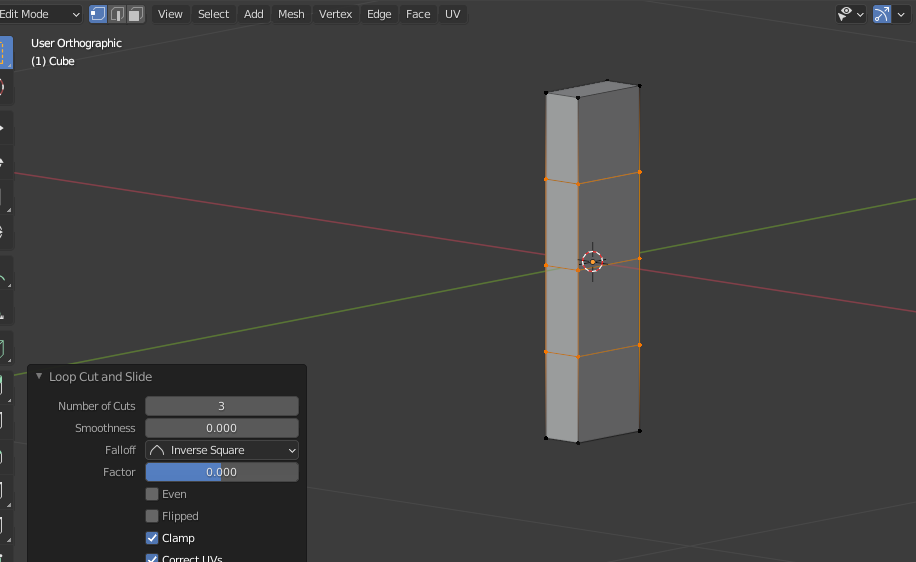Open the Edge menu
The width and height of the screenshot is (916, 562).
tap(379, 14)
